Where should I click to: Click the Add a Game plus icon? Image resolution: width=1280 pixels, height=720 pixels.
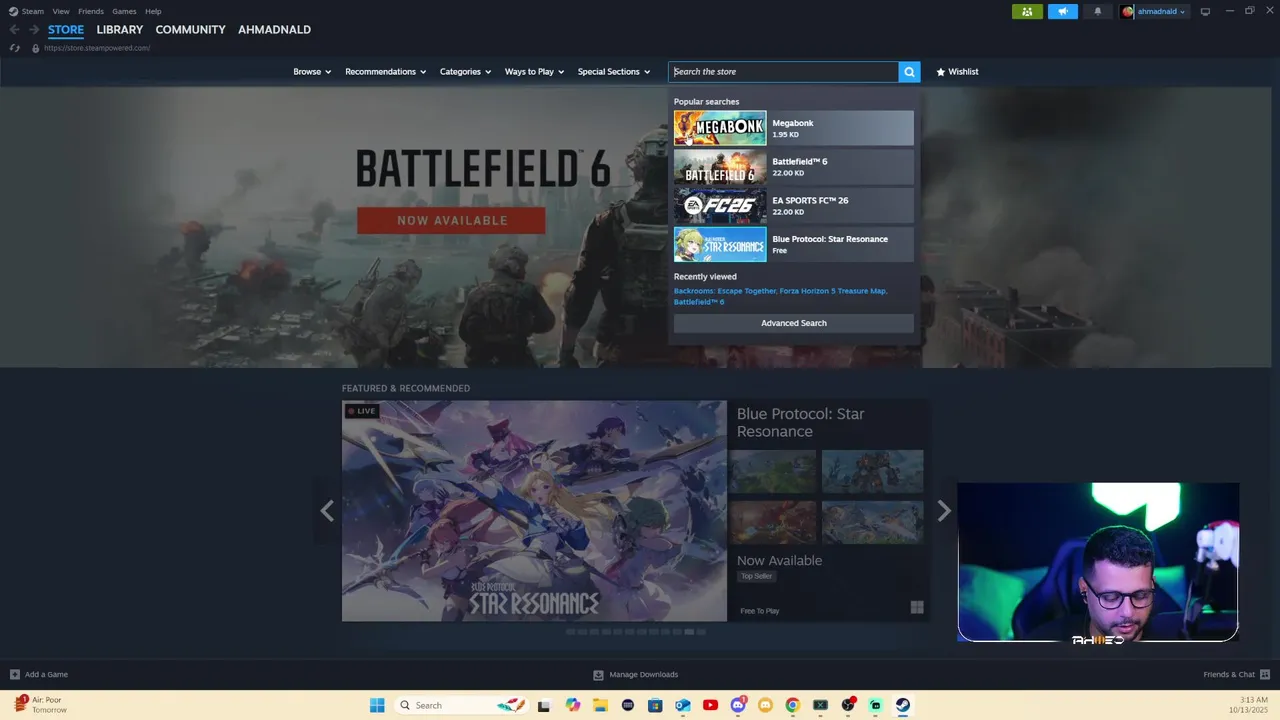coord(14,674)
